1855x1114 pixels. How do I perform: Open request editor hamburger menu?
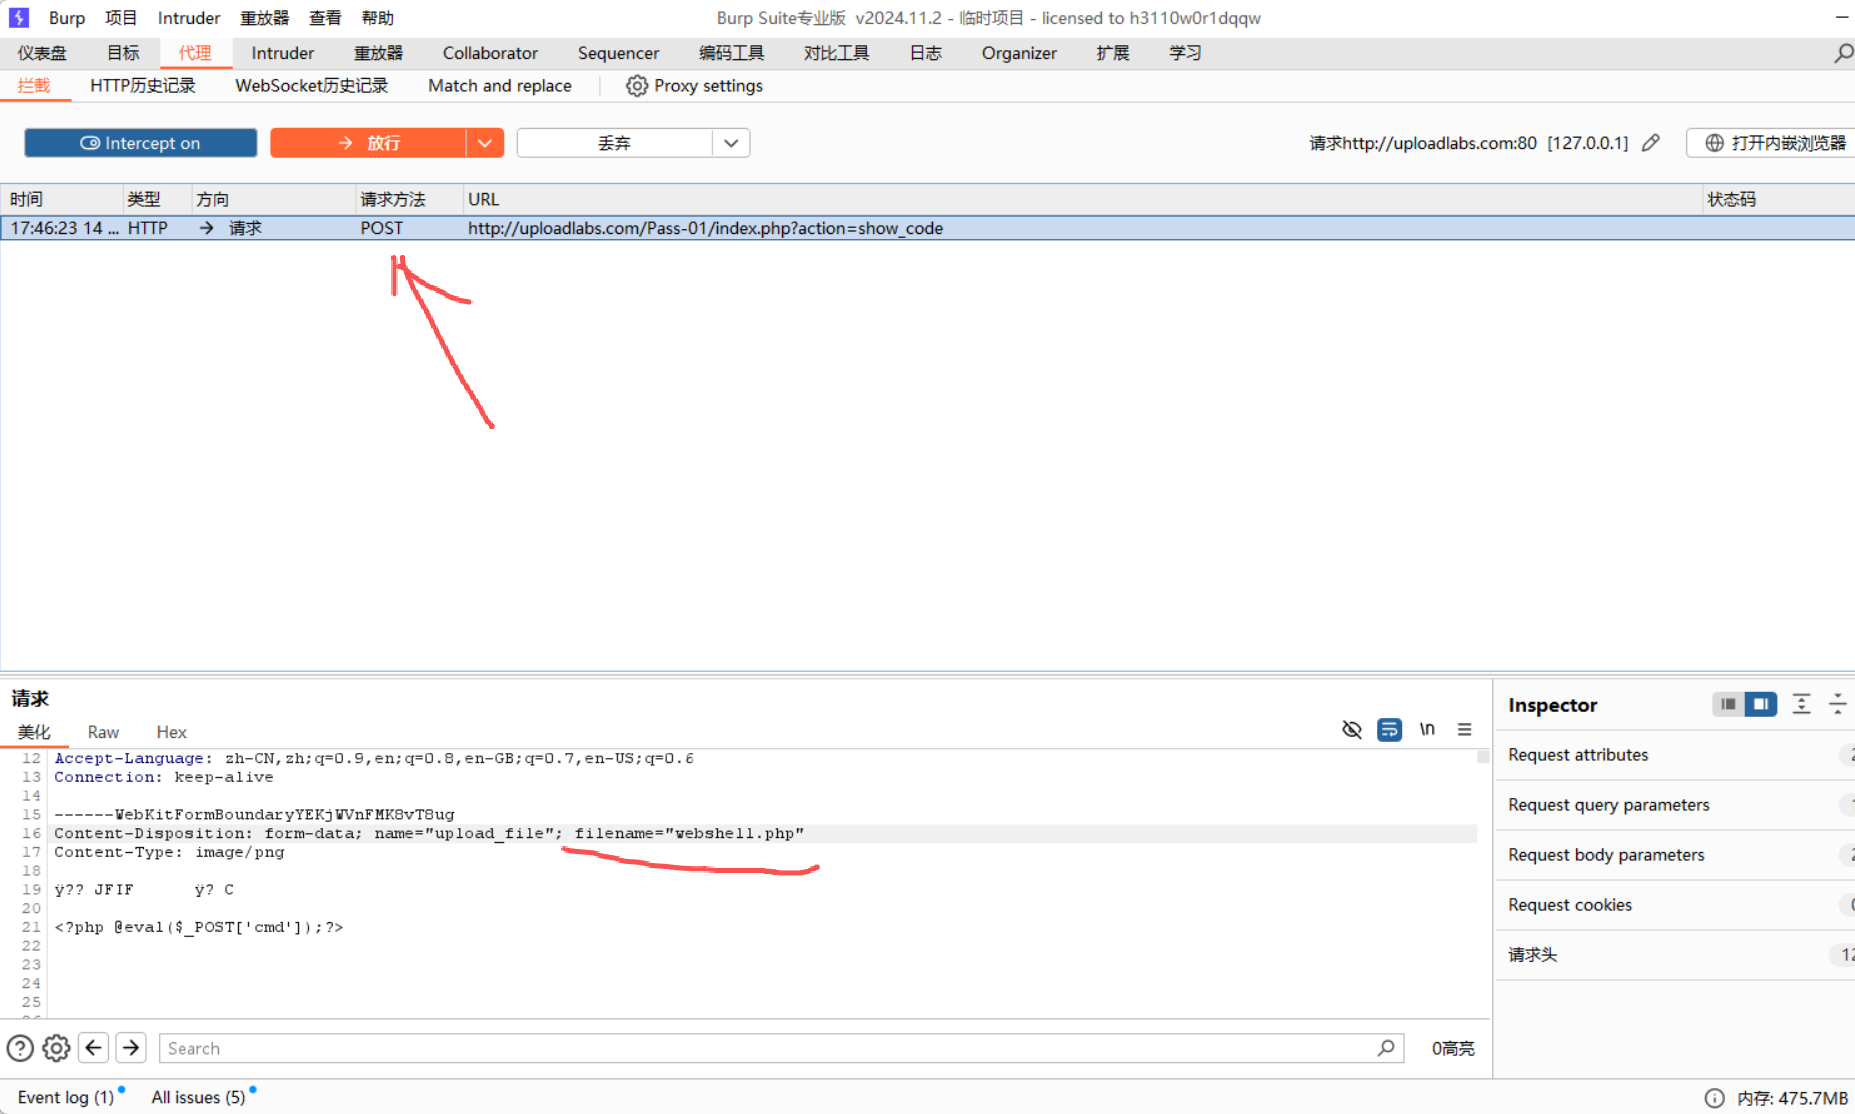pos(1464,729)
